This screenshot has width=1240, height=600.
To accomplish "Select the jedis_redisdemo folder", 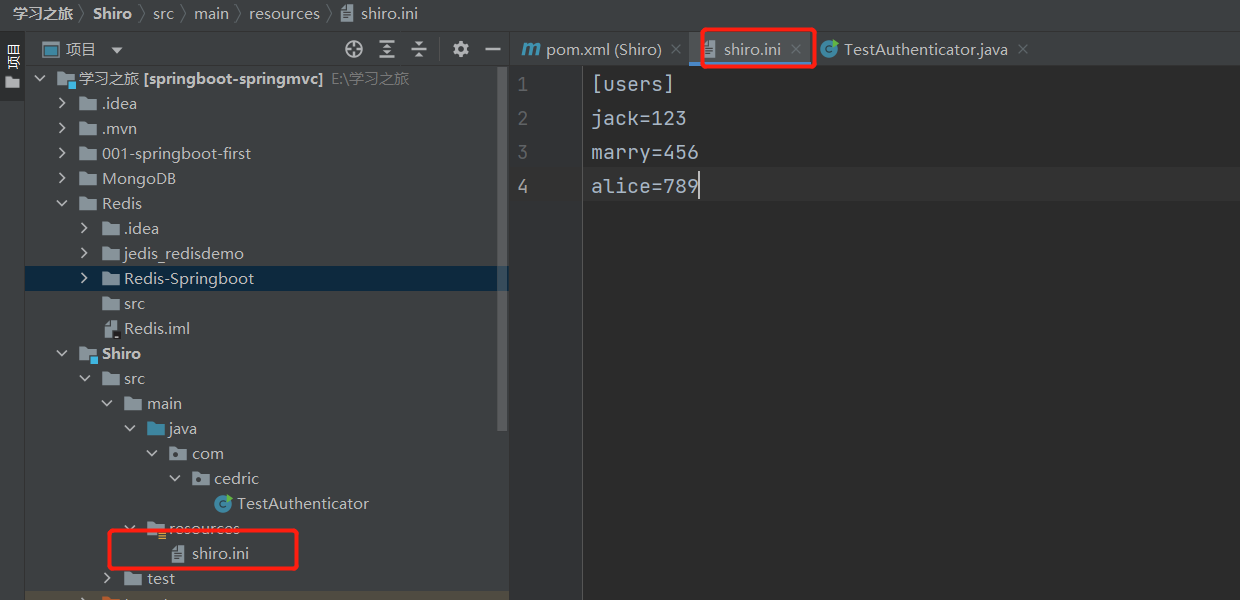I will pos(184,254).
